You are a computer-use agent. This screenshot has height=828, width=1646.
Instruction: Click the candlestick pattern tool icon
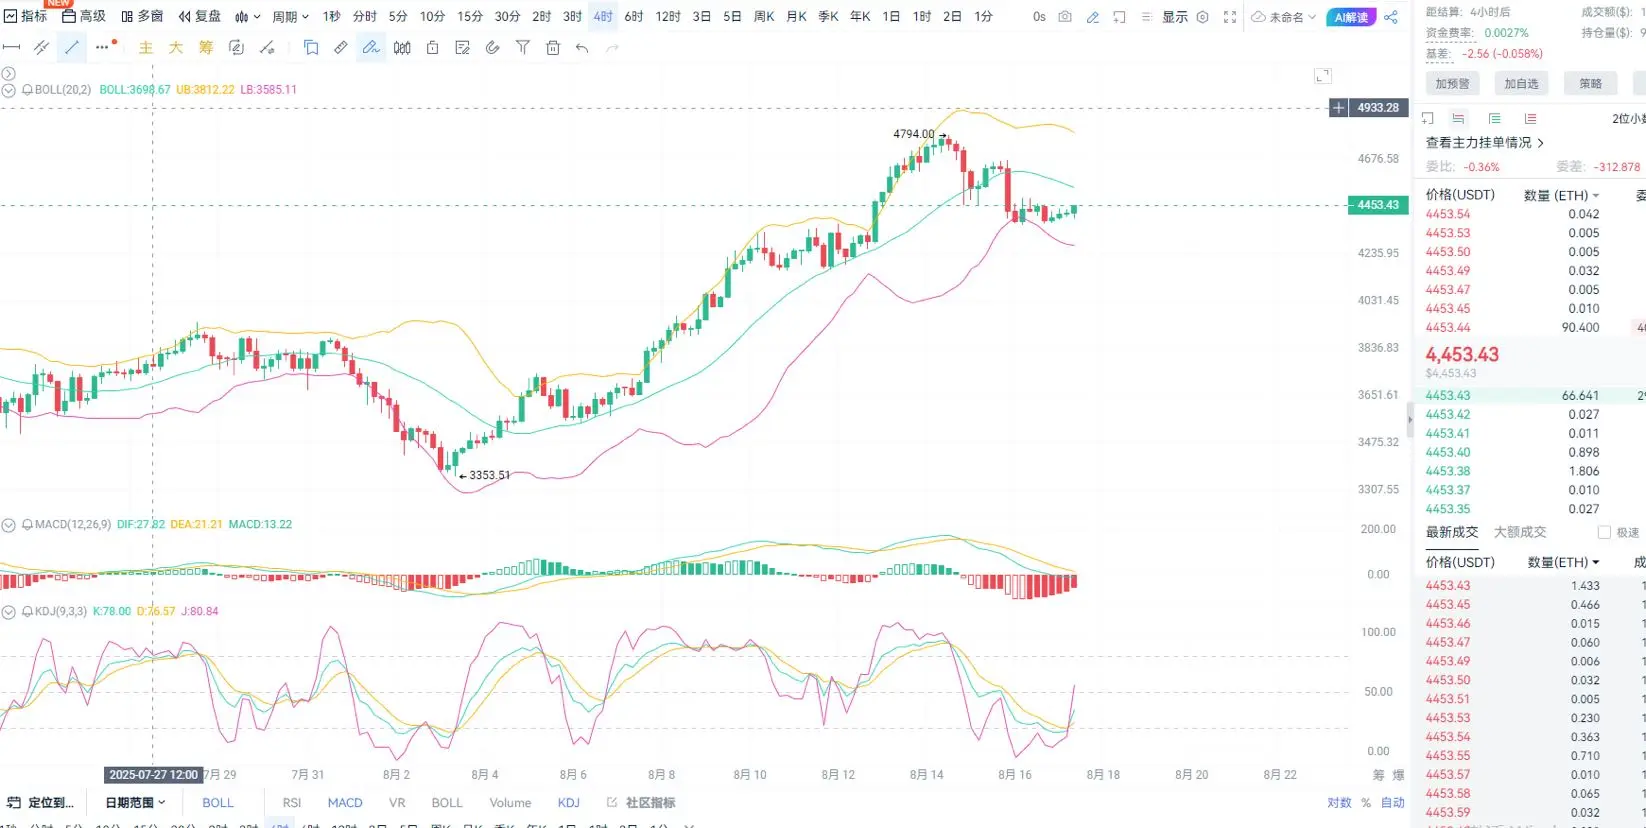point(402,47)
